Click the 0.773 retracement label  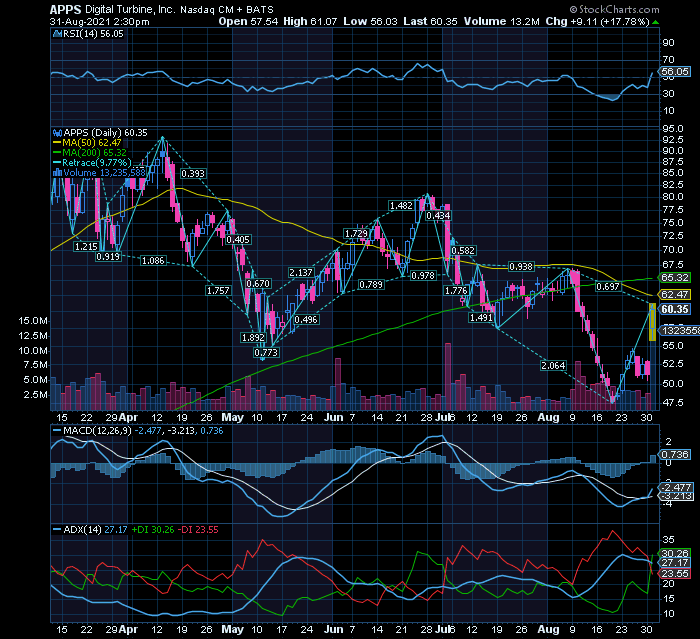pos(266,353)
